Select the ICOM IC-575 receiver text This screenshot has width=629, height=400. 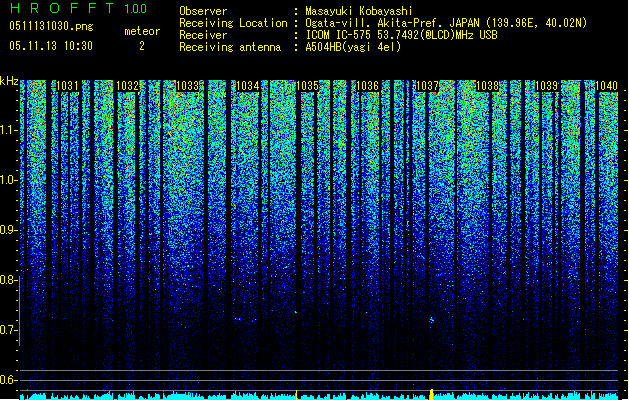tap(401, 35)
